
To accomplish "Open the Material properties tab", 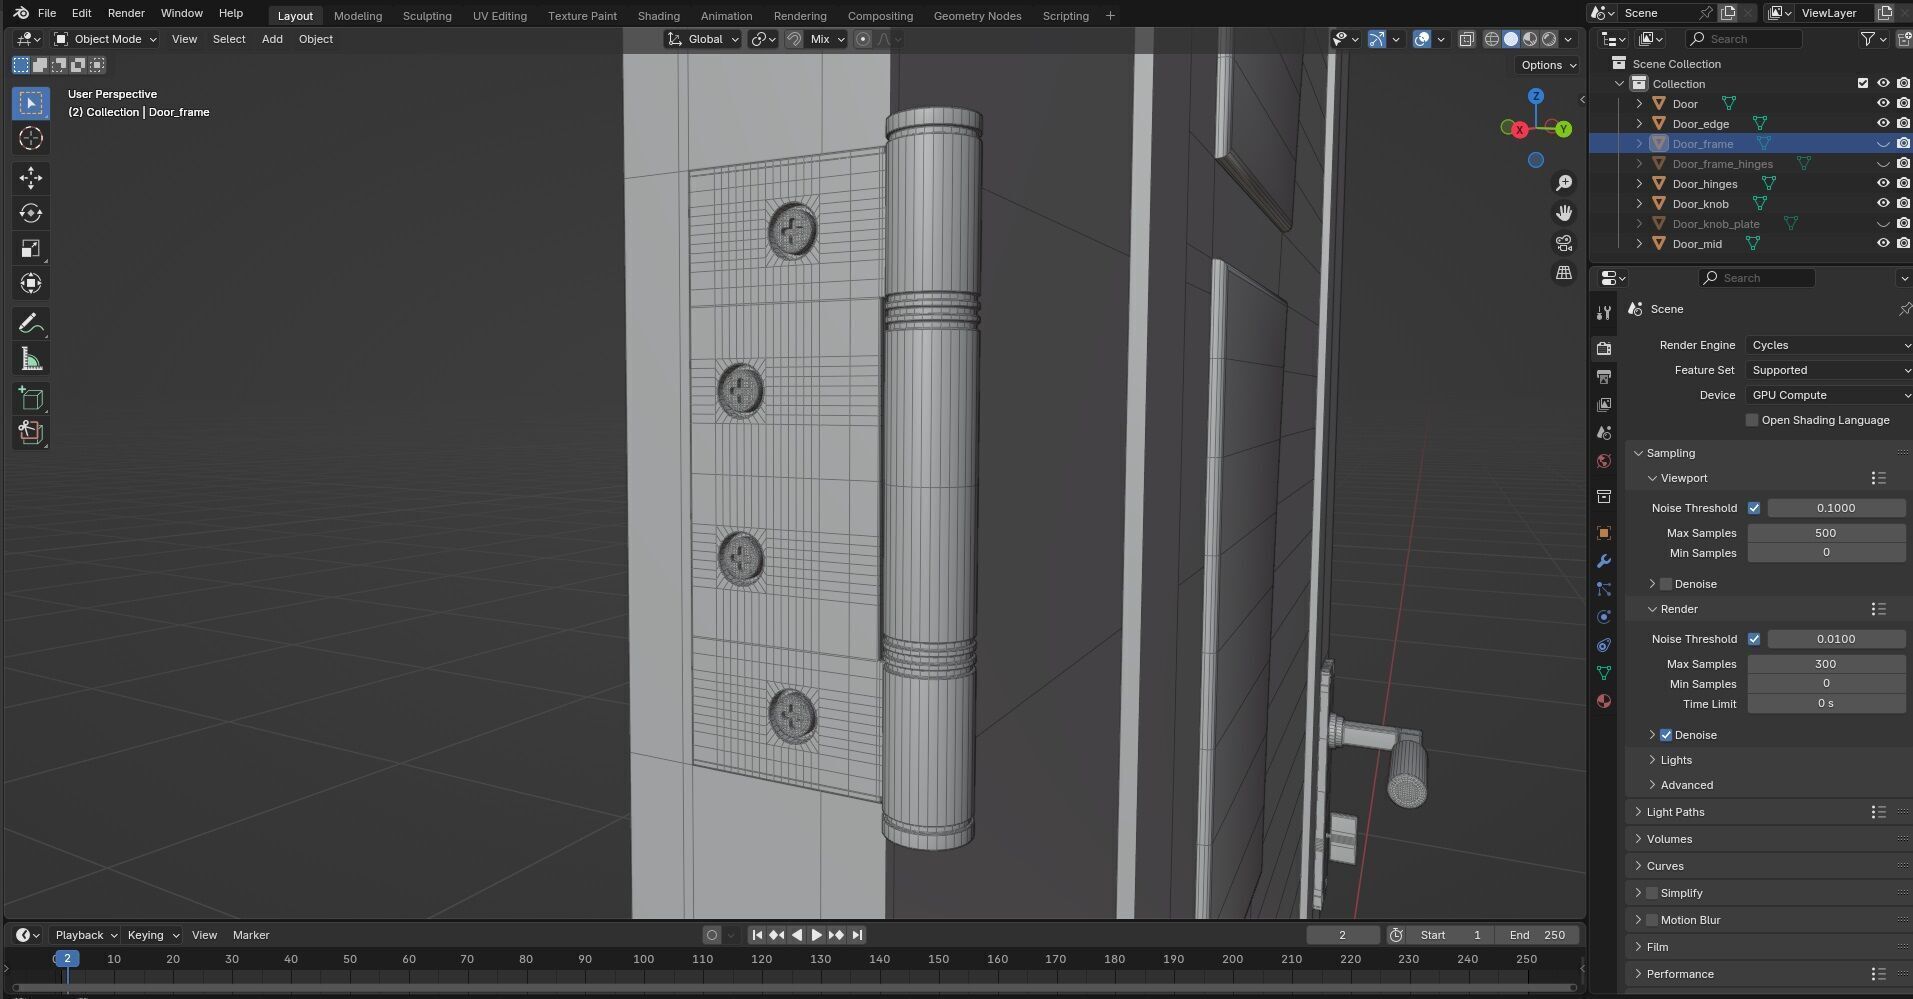I will tap(1604, 701).
